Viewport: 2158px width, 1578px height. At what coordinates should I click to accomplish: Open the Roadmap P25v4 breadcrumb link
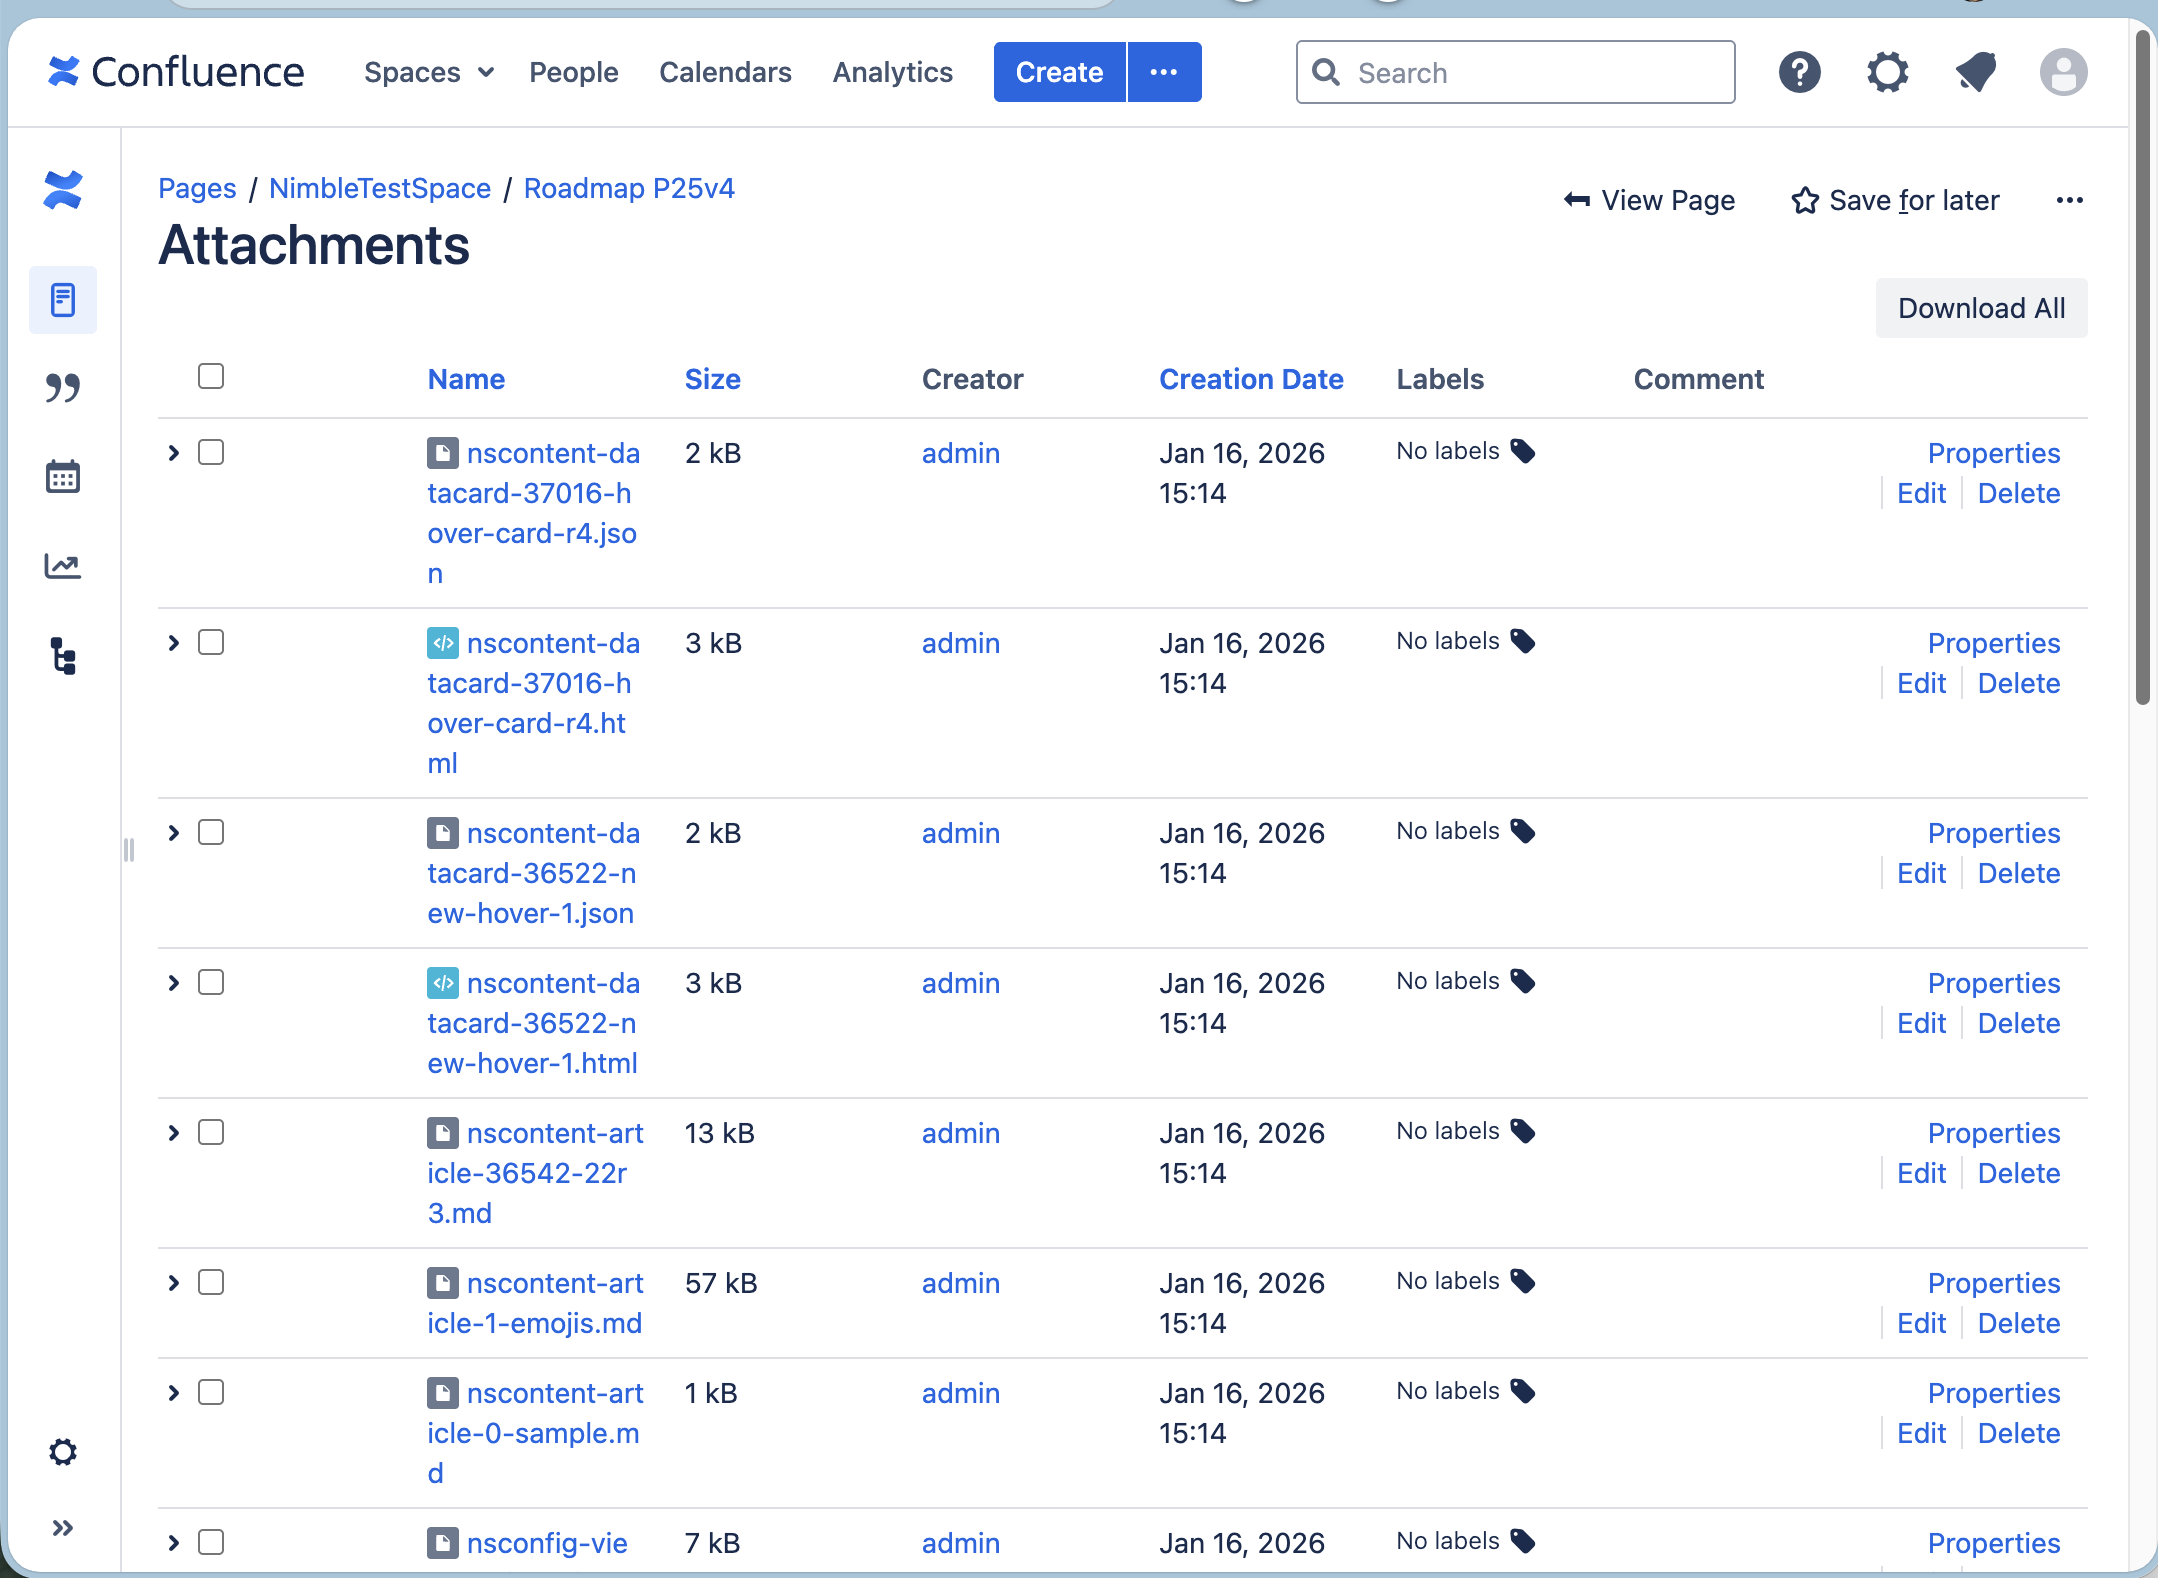[628, 188]
